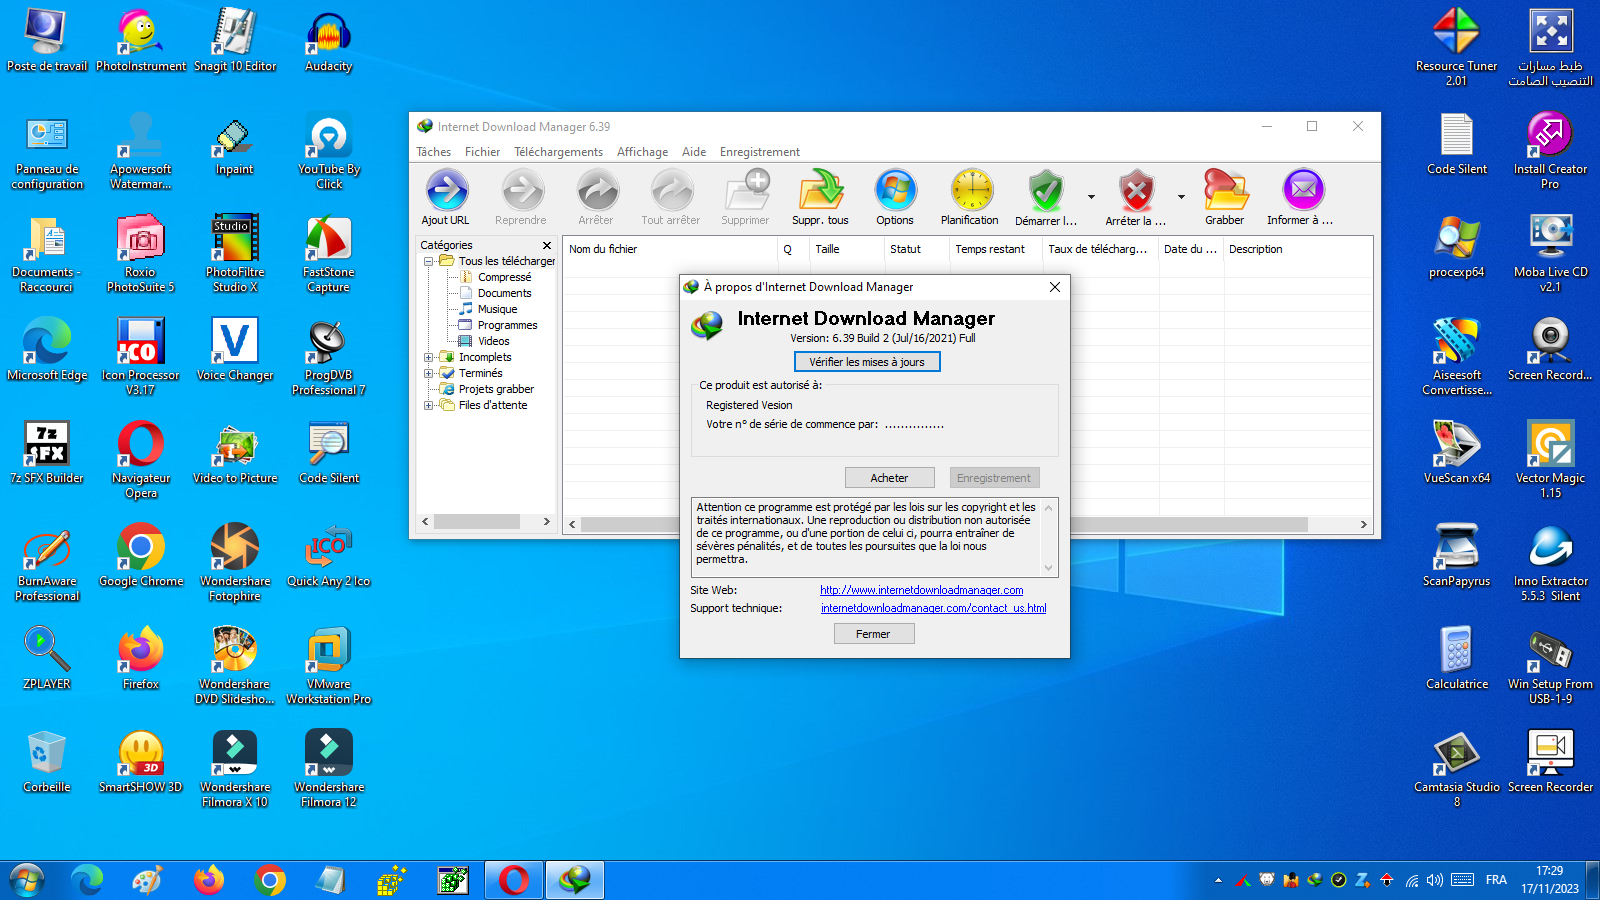Screen dimensions: 1600x900
Task: Select the Musique category
Action: pyautogui.click(x=497, y=309)
